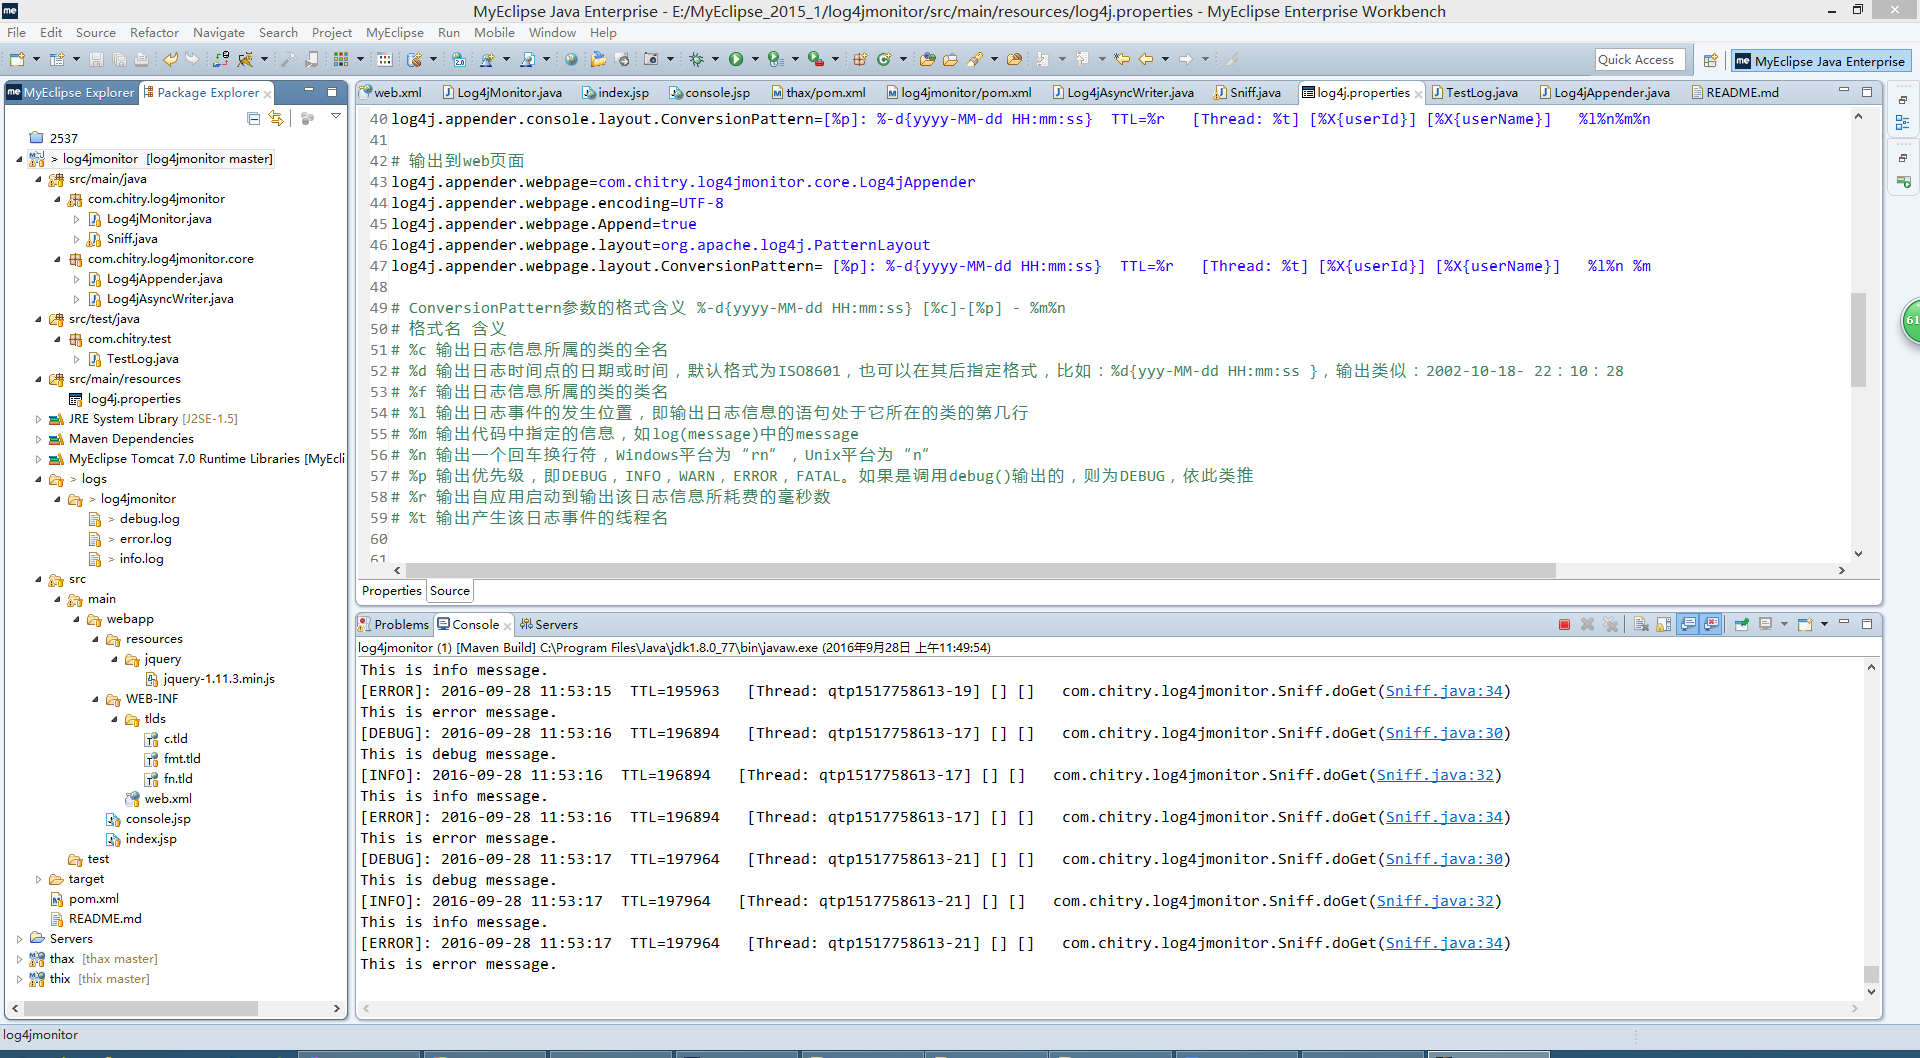Viewport: 1920px width, 1058px height.
Task: Click the Clear Console icon
Action: [x=1641, y=624]
